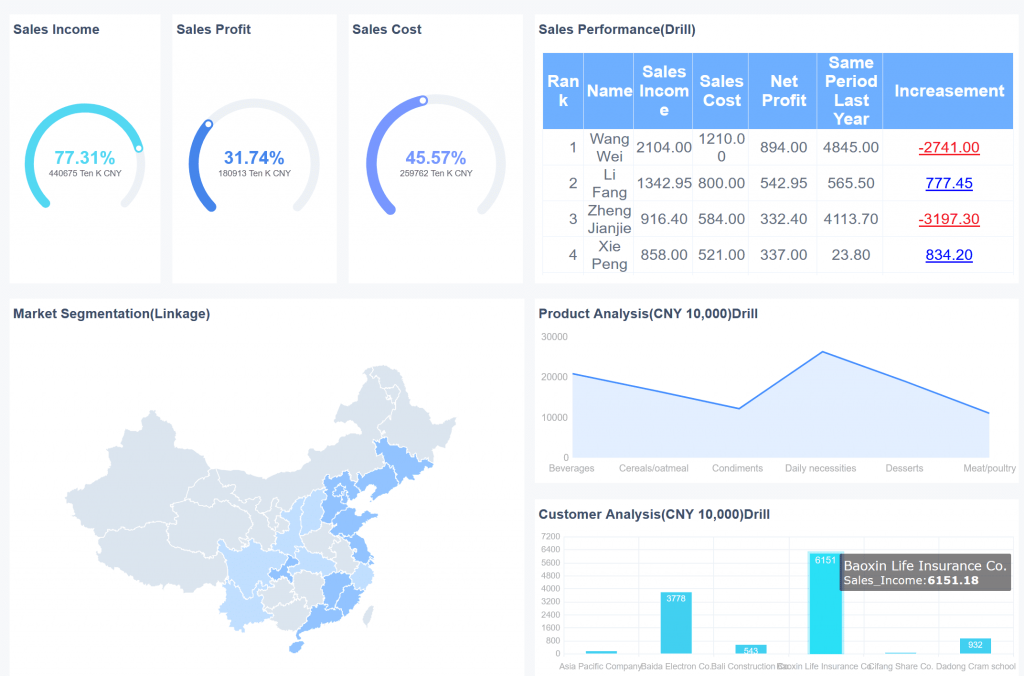Click the Meat/poultry axis label
The image size is (1024, 676).
coord(989,468)
